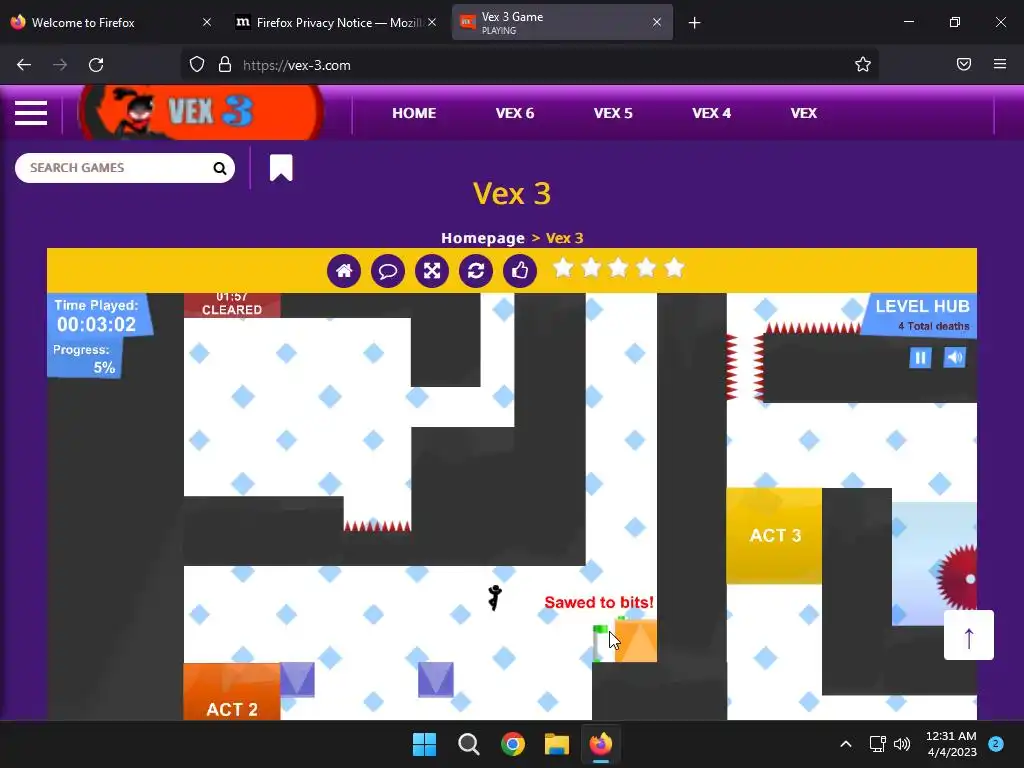Open tracking protection shield icon
The height and width of the screenshot is (768, 1024).
[x=197, y=65]
